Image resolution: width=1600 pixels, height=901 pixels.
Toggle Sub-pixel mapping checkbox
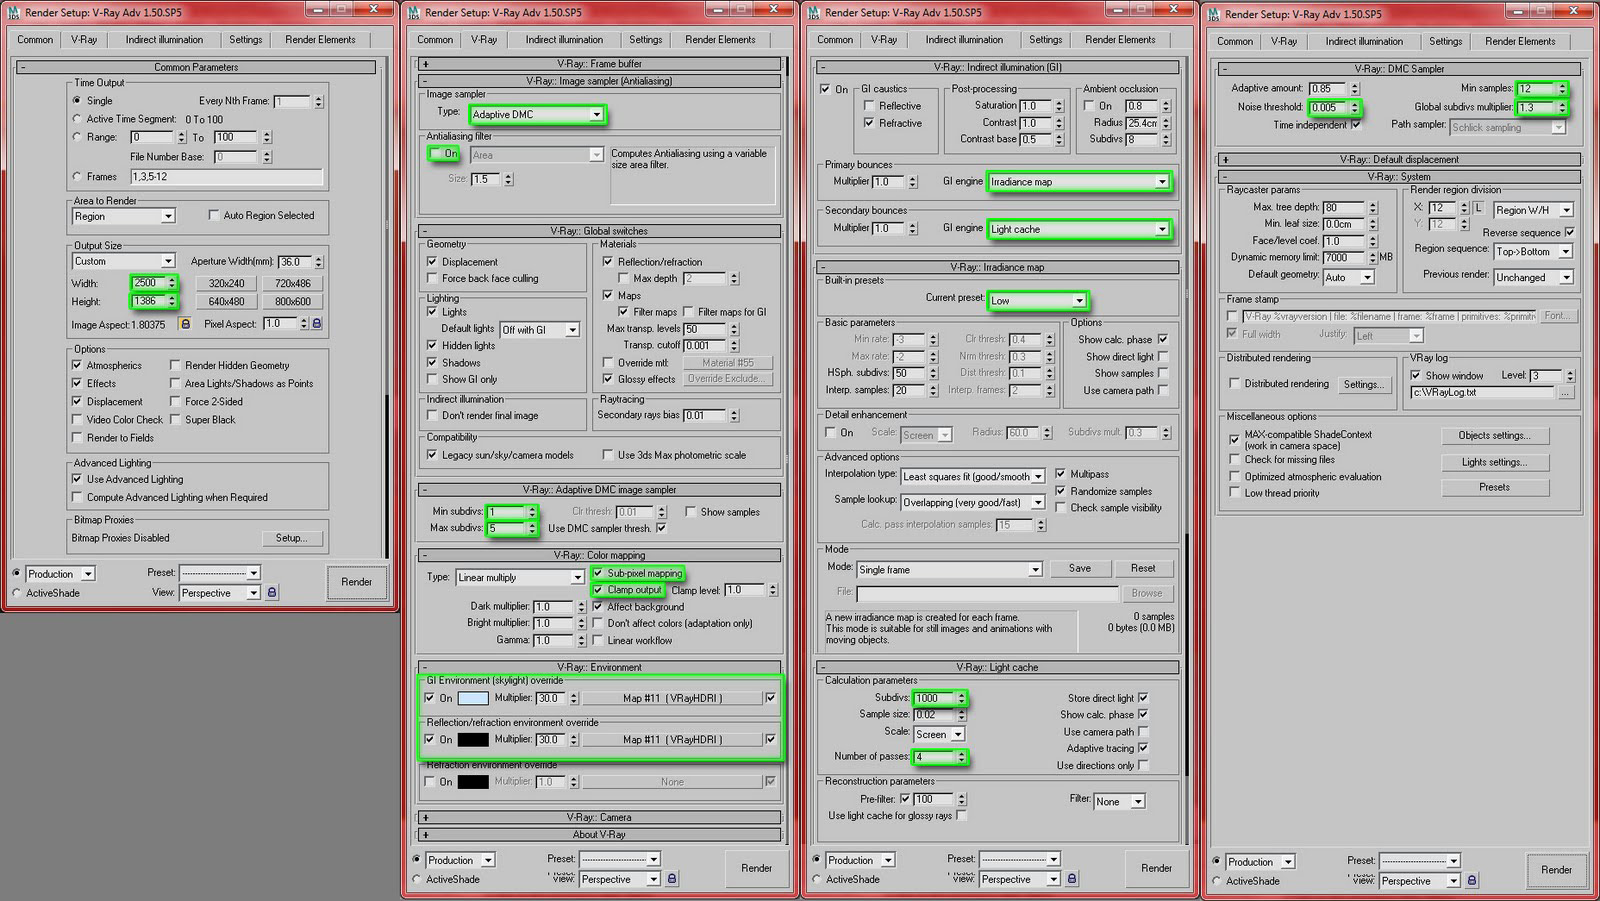tap(598, 573)
